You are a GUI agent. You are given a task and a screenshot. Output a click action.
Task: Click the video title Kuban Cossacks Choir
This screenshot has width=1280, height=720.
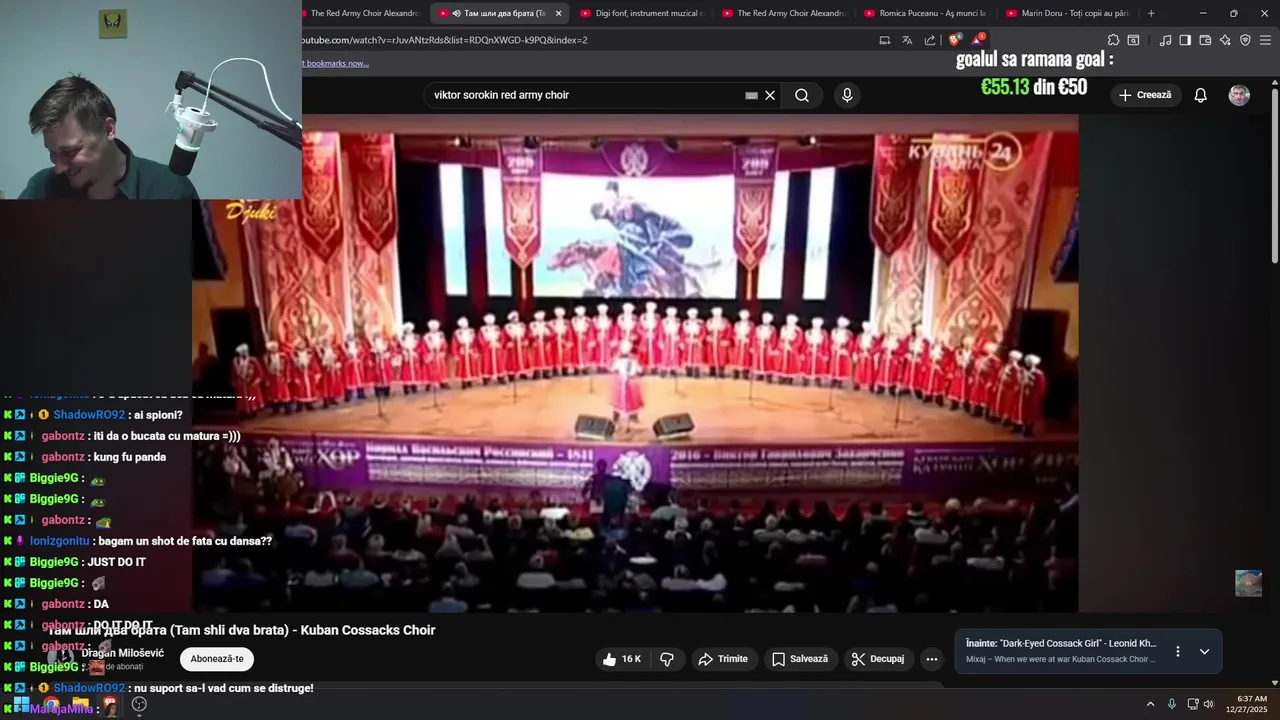coord(242,630)
